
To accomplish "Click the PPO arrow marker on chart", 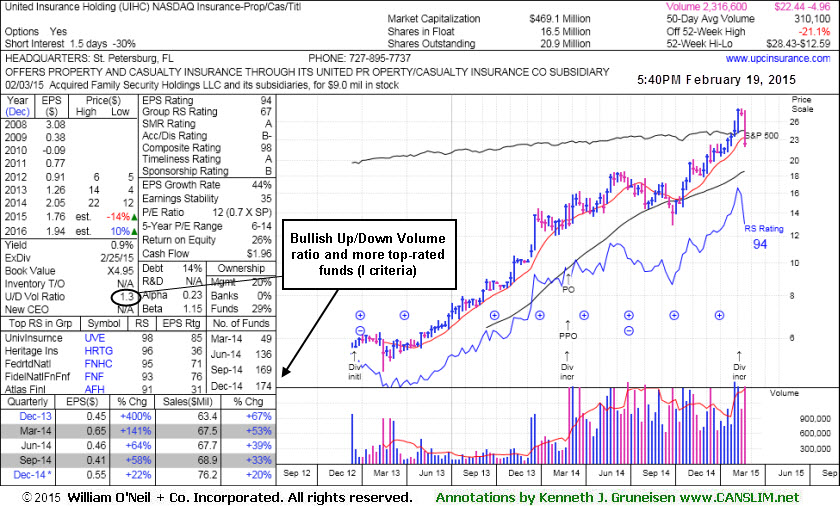I will 568,330.
